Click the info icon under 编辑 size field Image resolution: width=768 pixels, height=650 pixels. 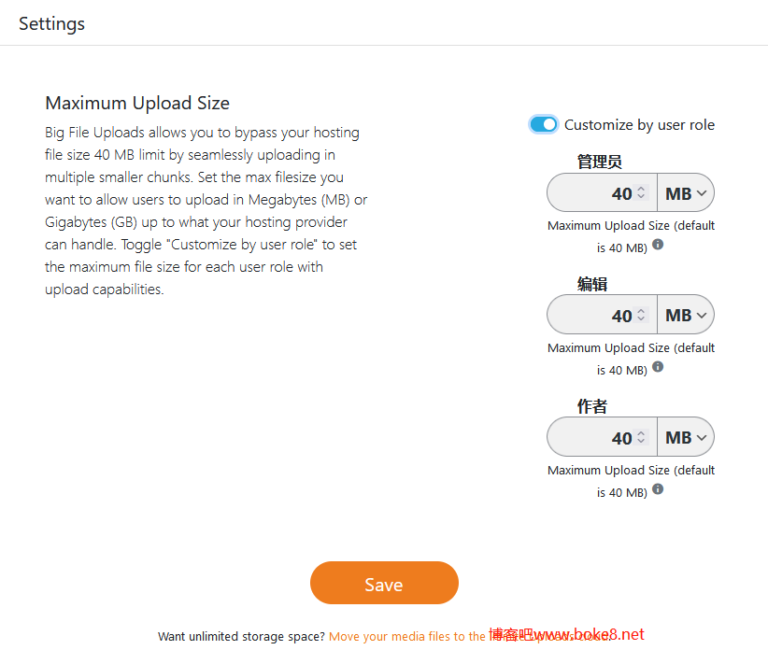(658, 367)
